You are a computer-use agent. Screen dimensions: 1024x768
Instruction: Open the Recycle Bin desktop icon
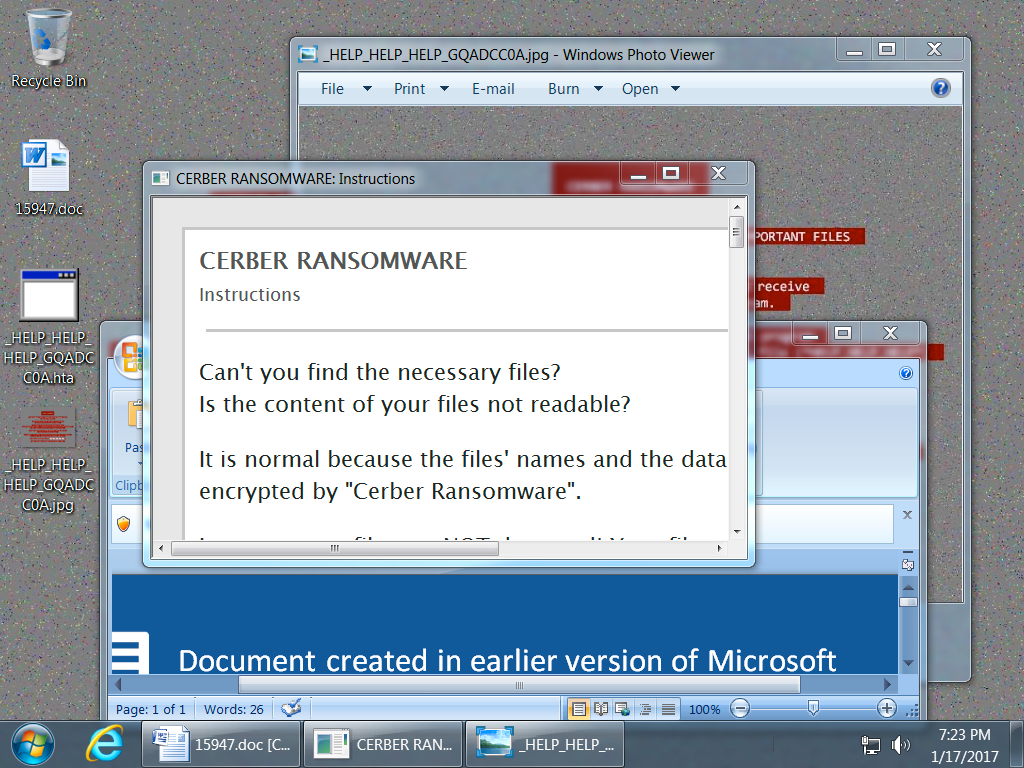(x=48, y=49)
